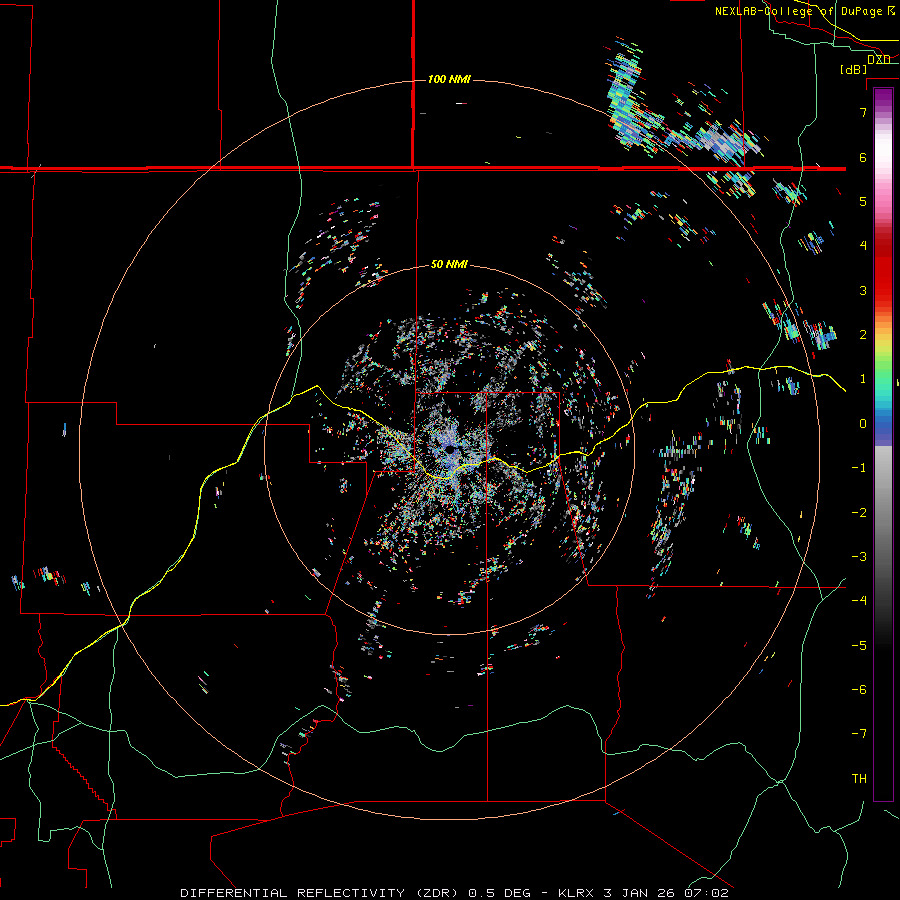
Task: Click the "-4" value on the dB scale
Action: point(859,601)
